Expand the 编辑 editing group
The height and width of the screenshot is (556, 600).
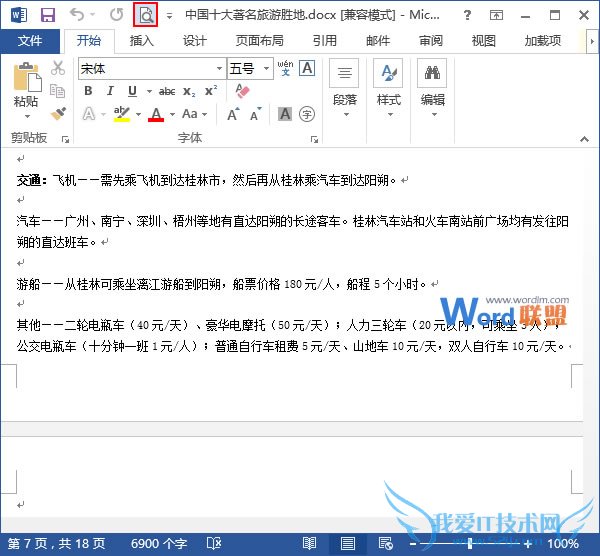click(433, 89)
